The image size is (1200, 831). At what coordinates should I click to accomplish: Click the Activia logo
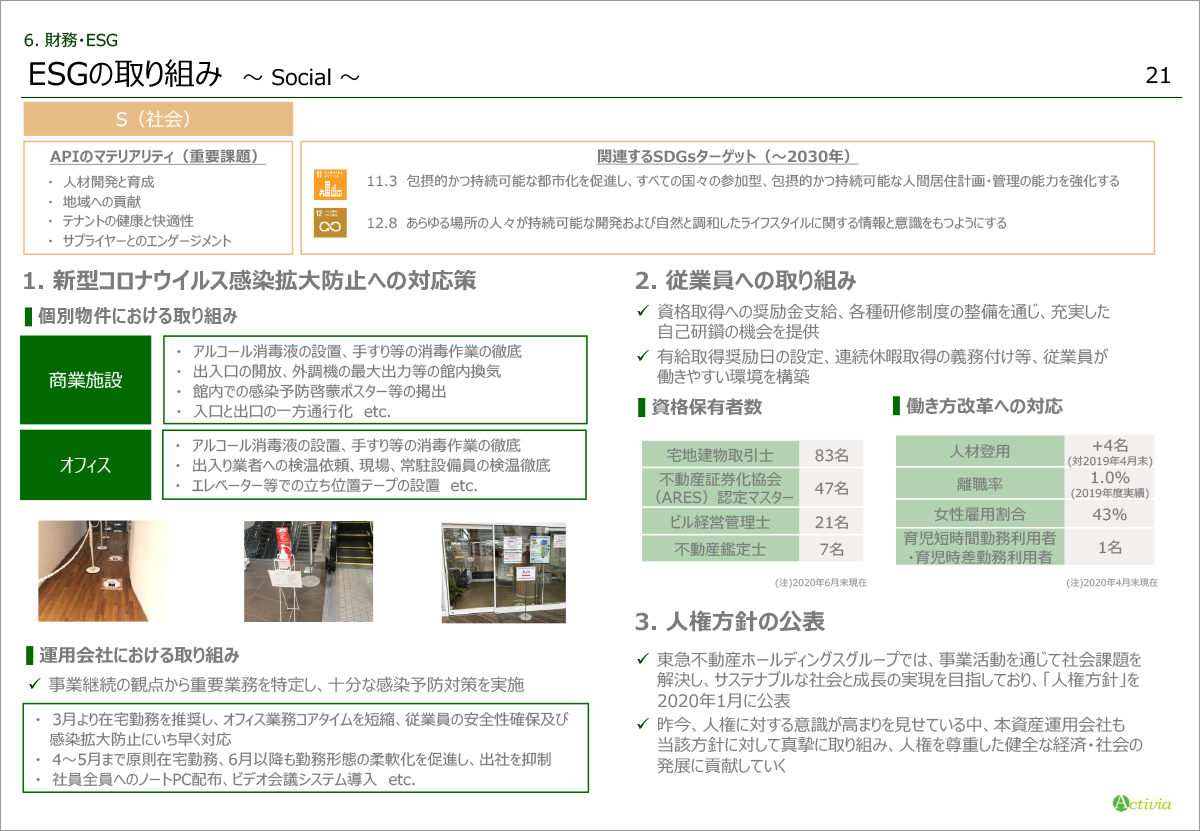1141,801
